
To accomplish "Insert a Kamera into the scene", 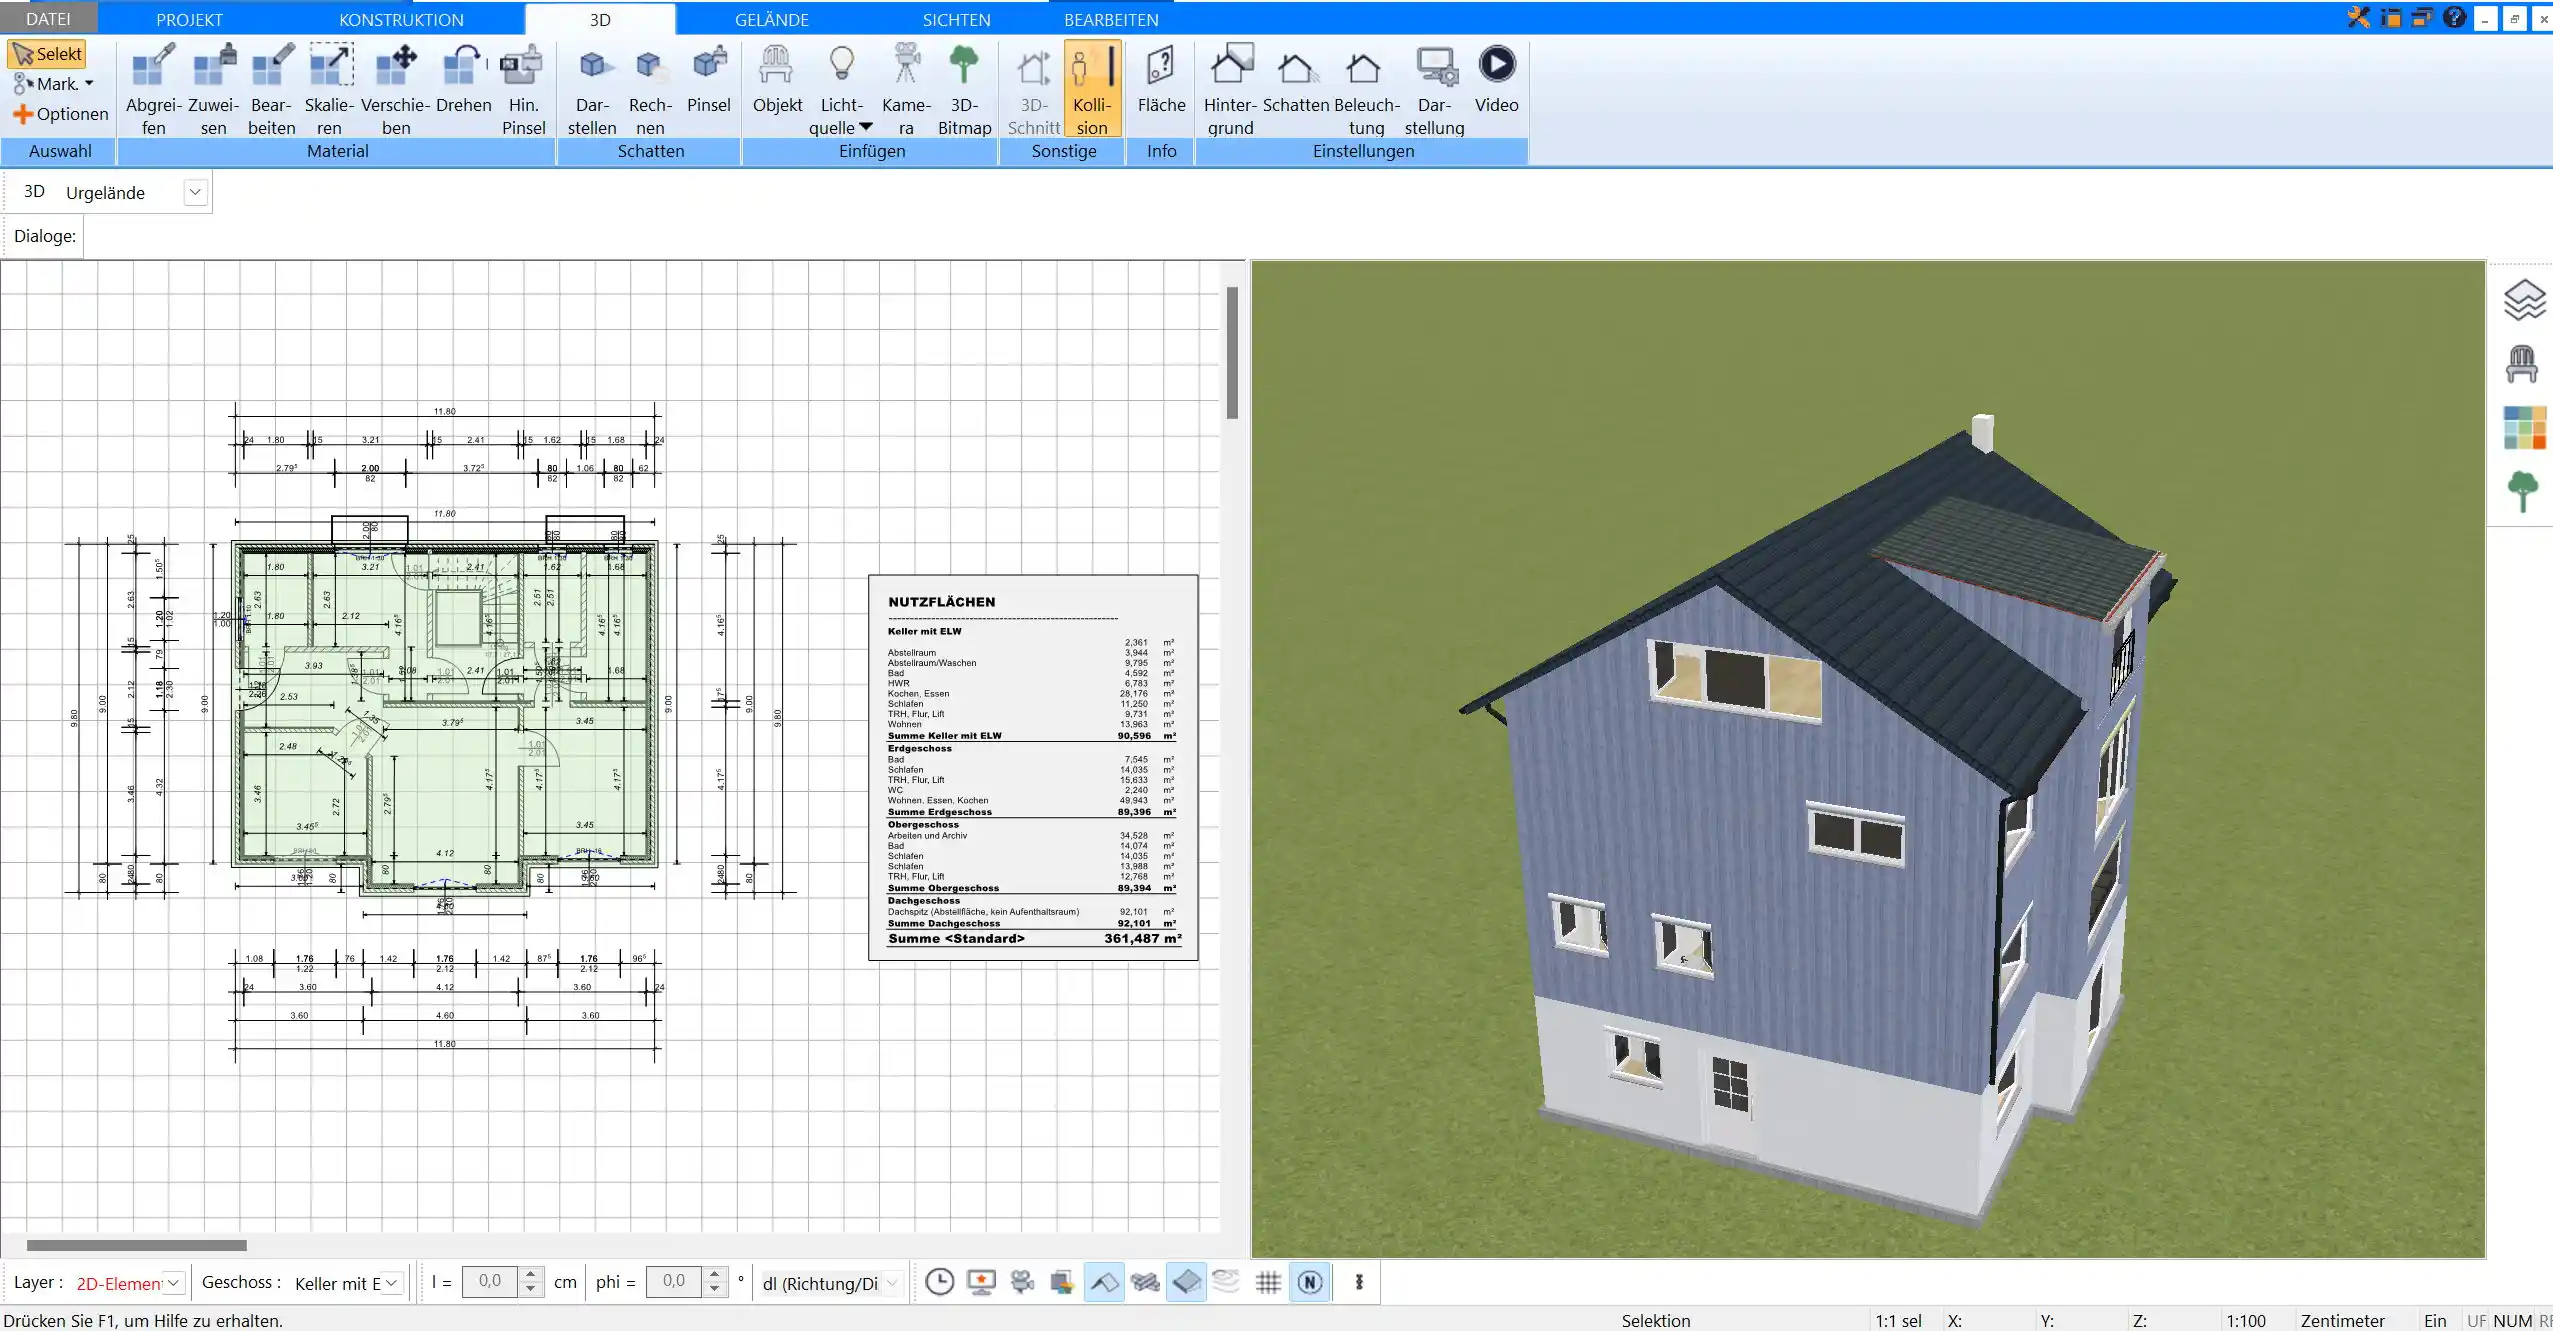I will coord(906,90).
